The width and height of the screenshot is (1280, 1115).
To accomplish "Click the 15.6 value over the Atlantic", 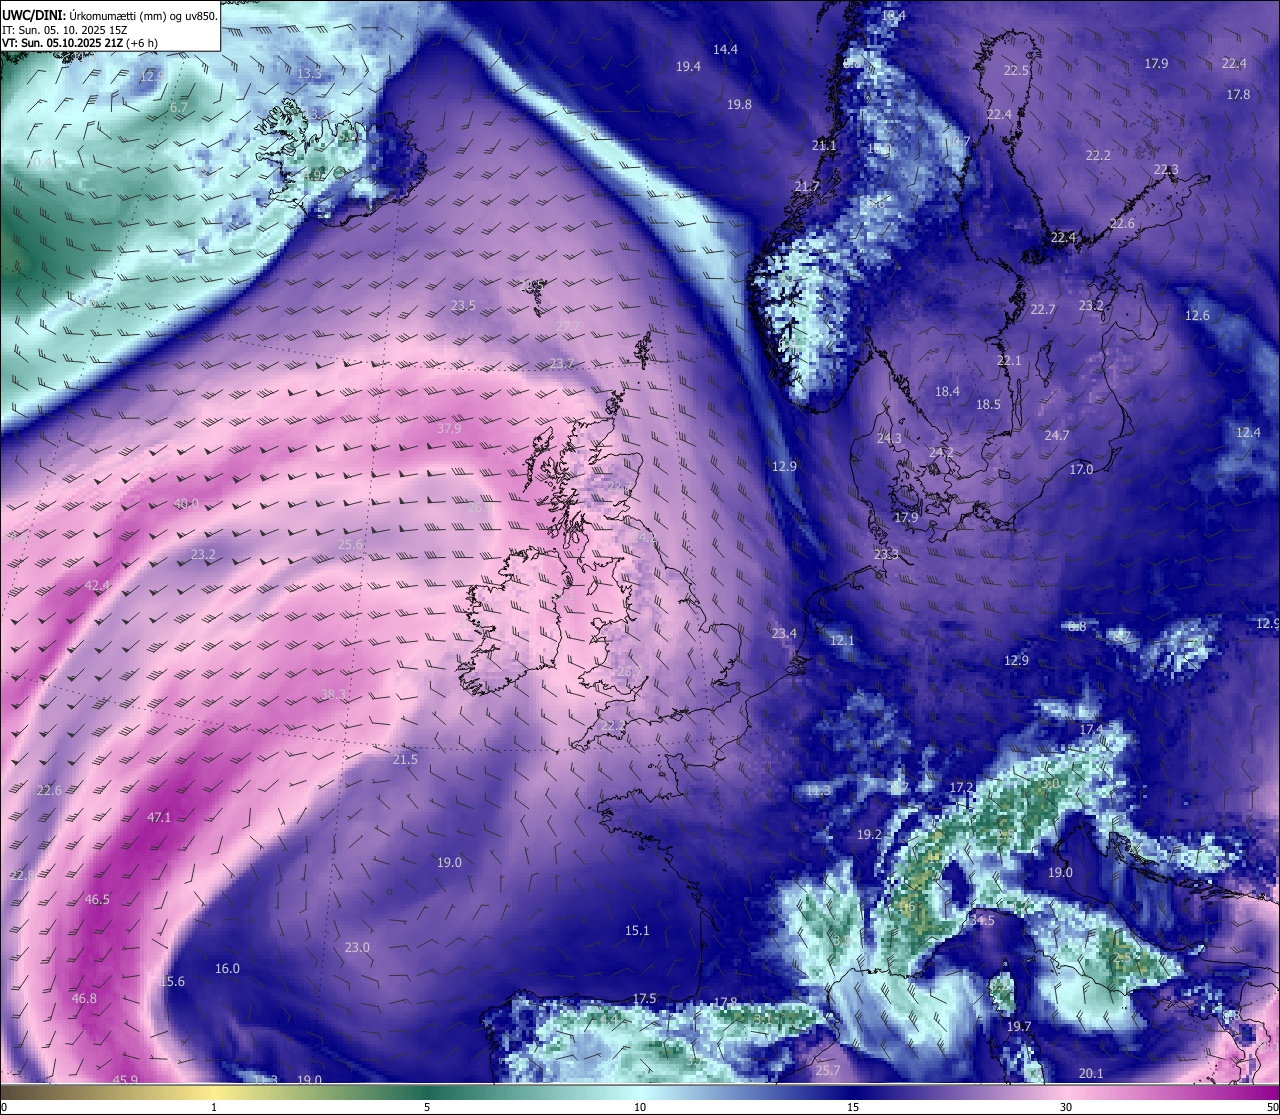I will (x=172, y=981).
